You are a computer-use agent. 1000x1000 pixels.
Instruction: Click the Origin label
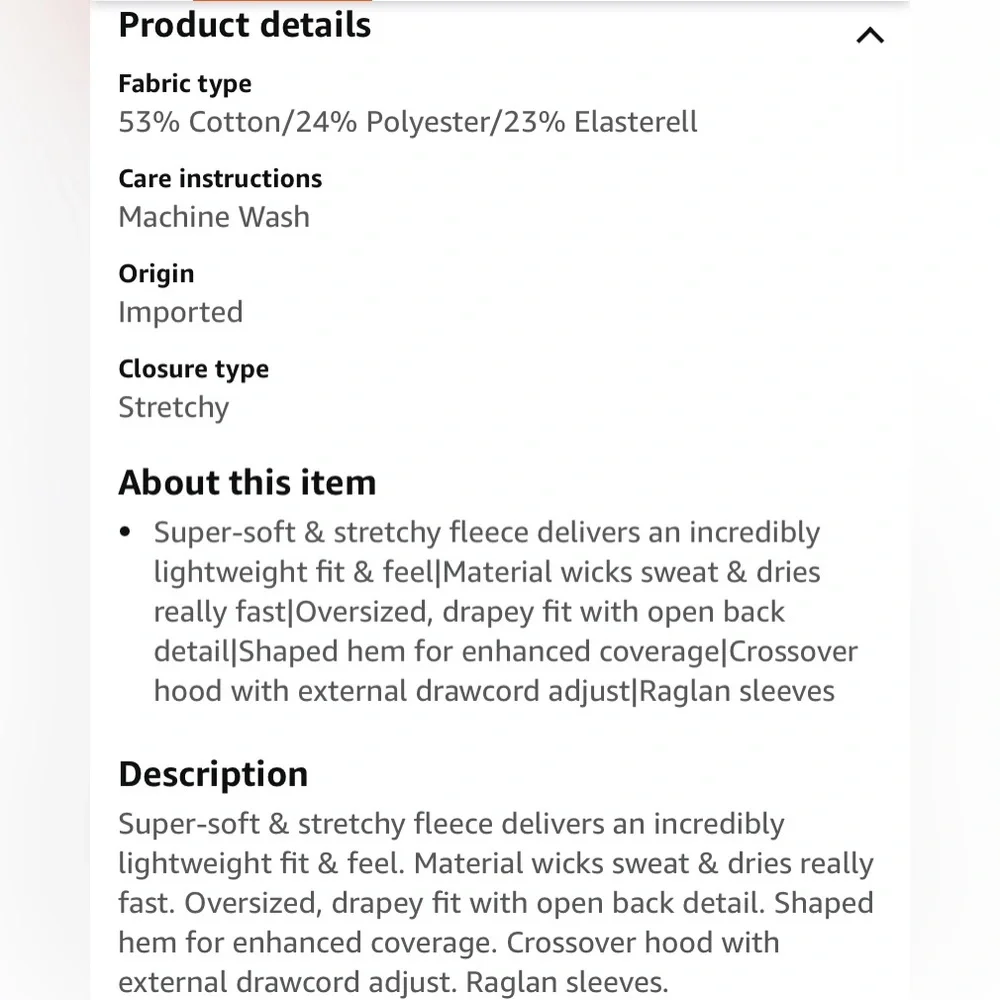[x=156, y=274]
